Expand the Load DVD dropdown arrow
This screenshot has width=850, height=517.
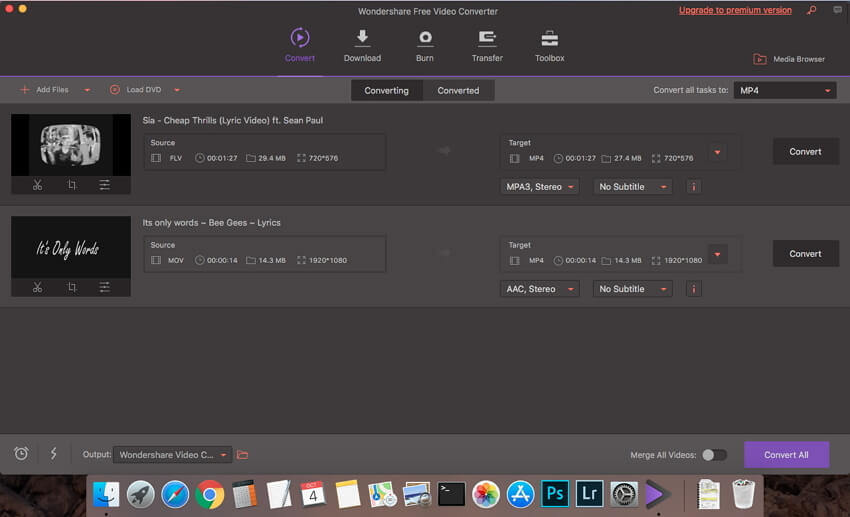[177, 90]
